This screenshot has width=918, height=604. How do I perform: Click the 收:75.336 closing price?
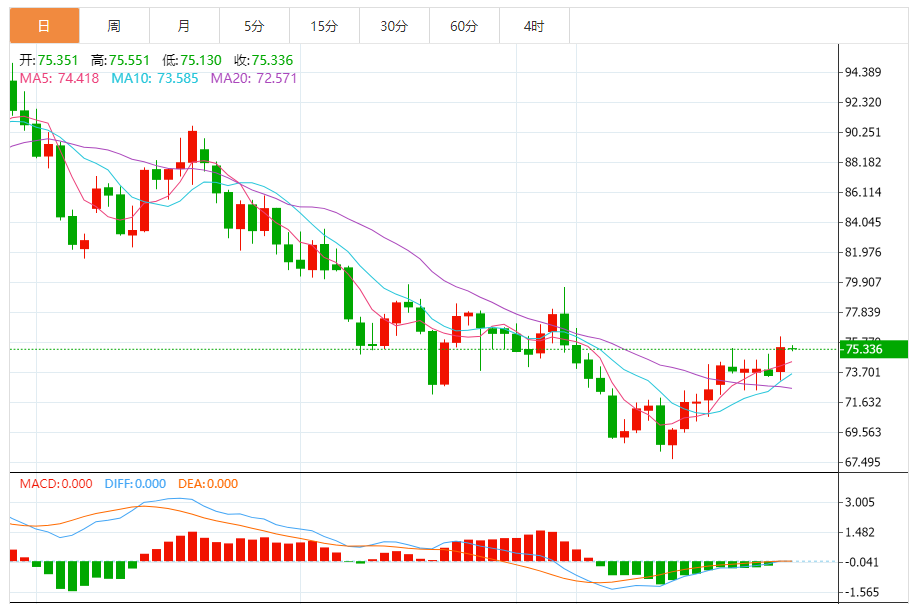(x=263, y=60)
